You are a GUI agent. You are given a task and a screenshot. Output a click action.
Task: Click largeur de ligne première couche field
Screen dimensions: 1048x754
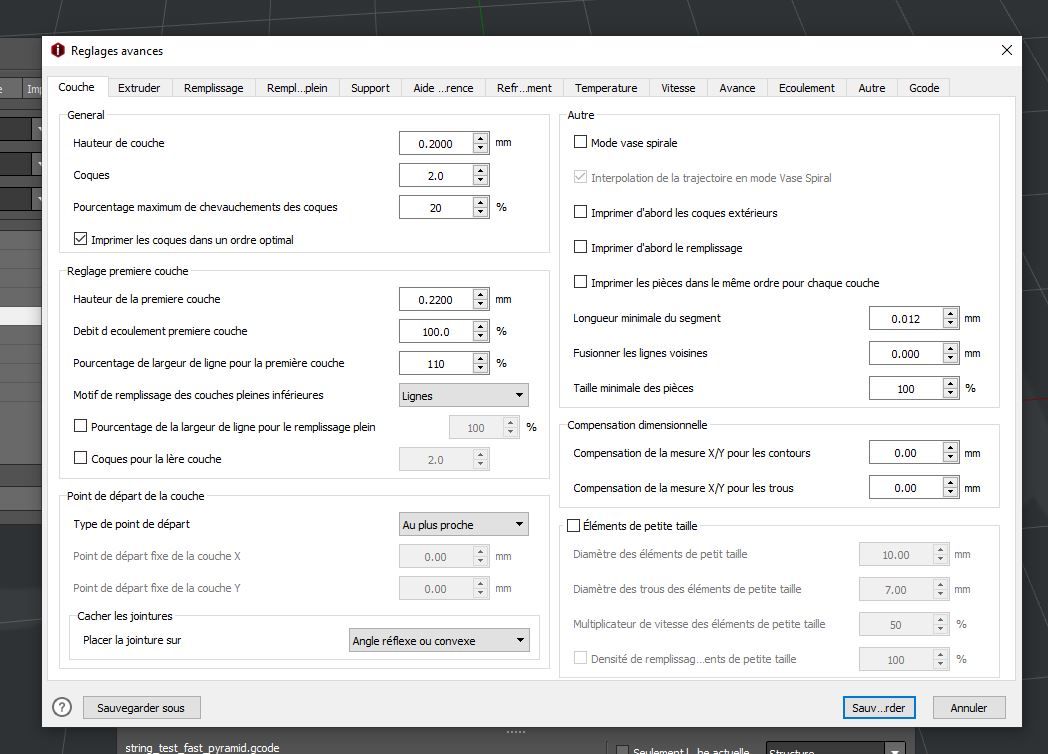click(436, 363)
